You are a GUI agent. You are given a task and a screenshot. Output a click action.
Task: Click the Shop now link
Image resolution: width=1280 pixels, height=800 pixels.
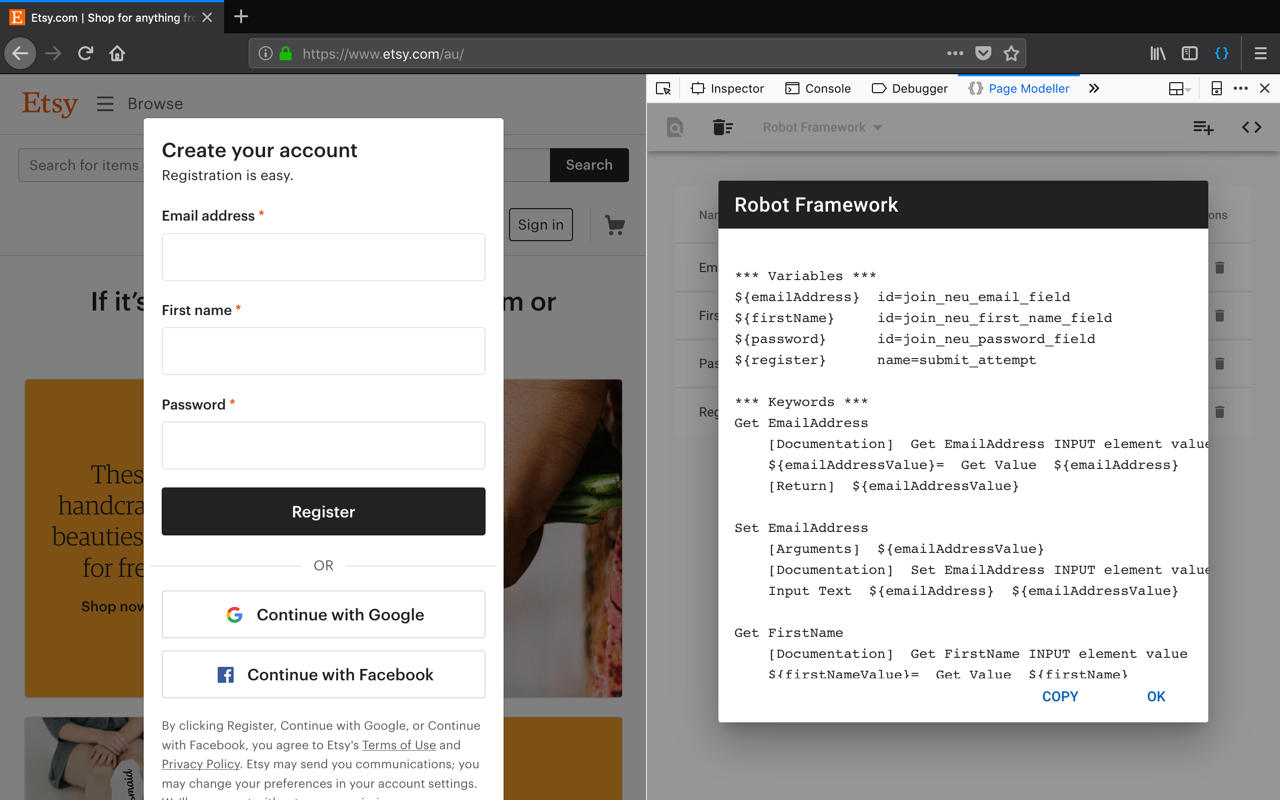click(x=112, y=606)
